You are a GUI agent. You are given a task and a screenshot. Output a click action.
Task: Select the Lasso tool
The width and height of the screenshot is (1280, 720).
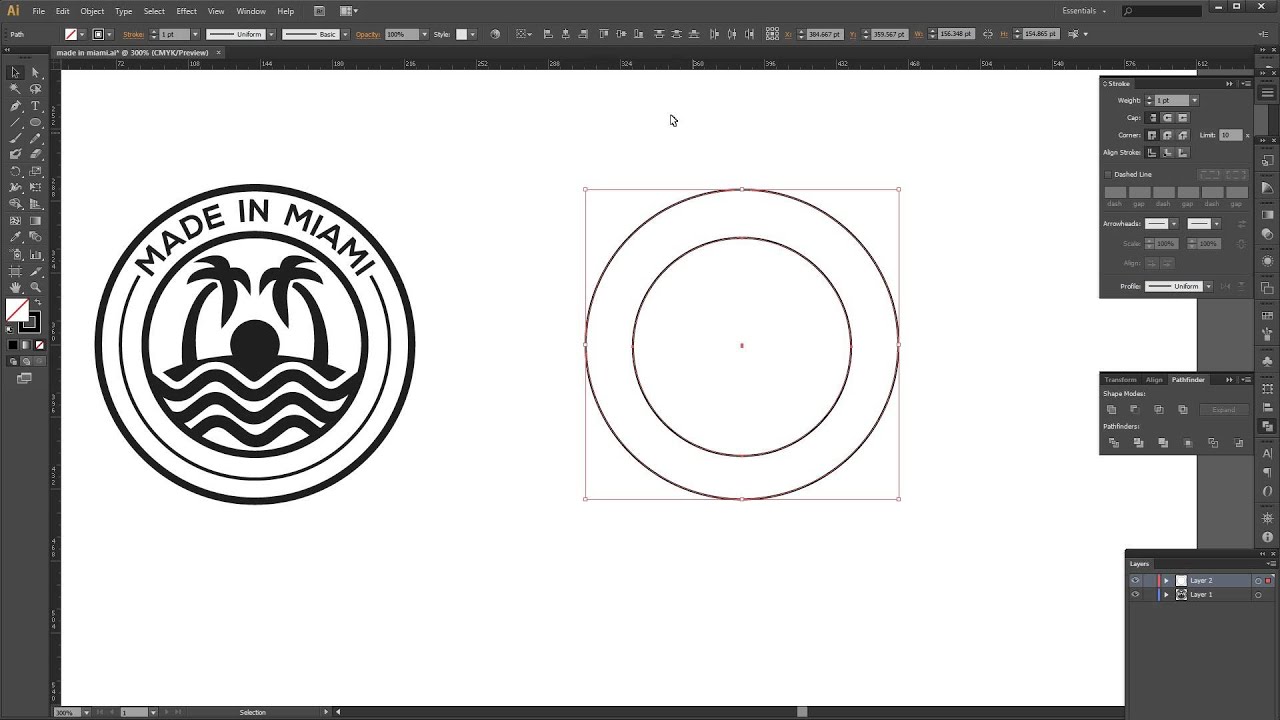[35, 89]
